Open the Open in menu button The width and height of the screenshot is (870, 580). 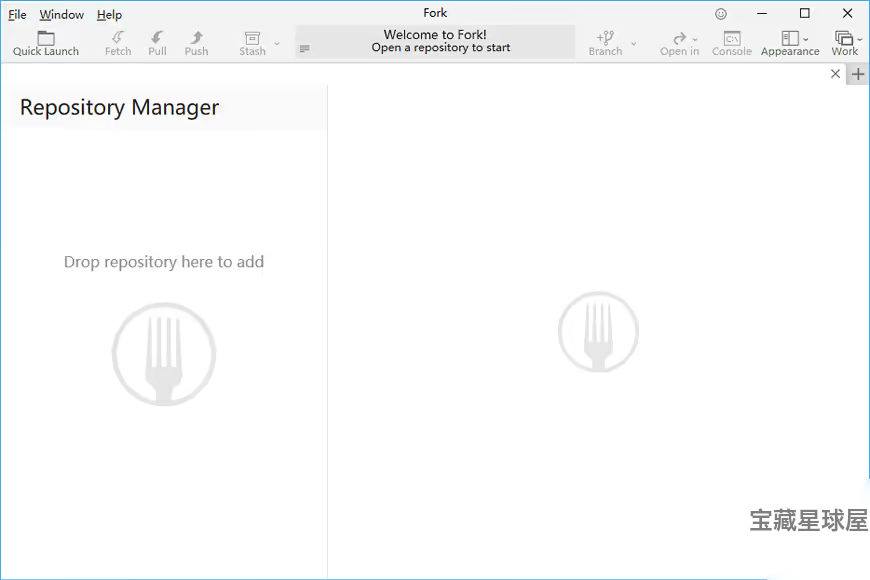point(679,43)
